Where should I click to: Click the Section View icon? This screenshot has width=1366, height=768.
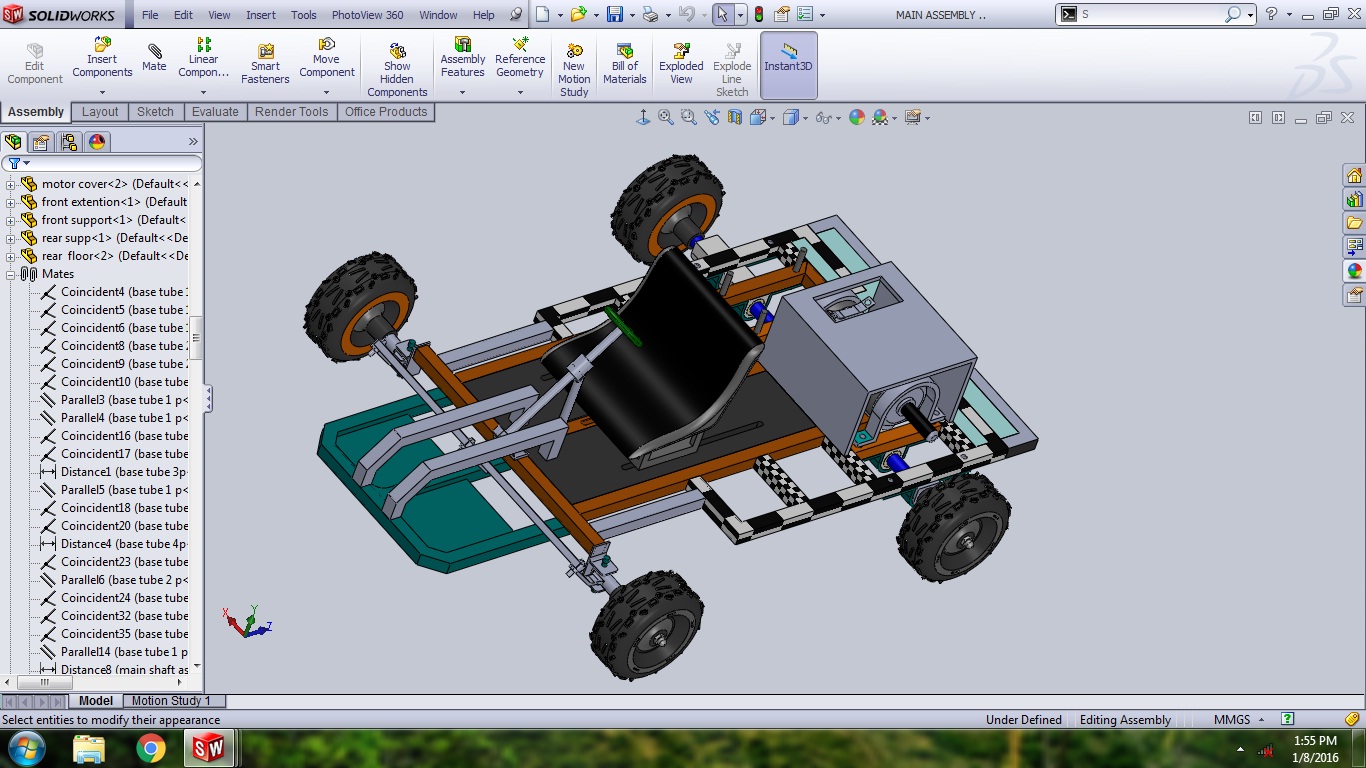(x=735, y=117)
